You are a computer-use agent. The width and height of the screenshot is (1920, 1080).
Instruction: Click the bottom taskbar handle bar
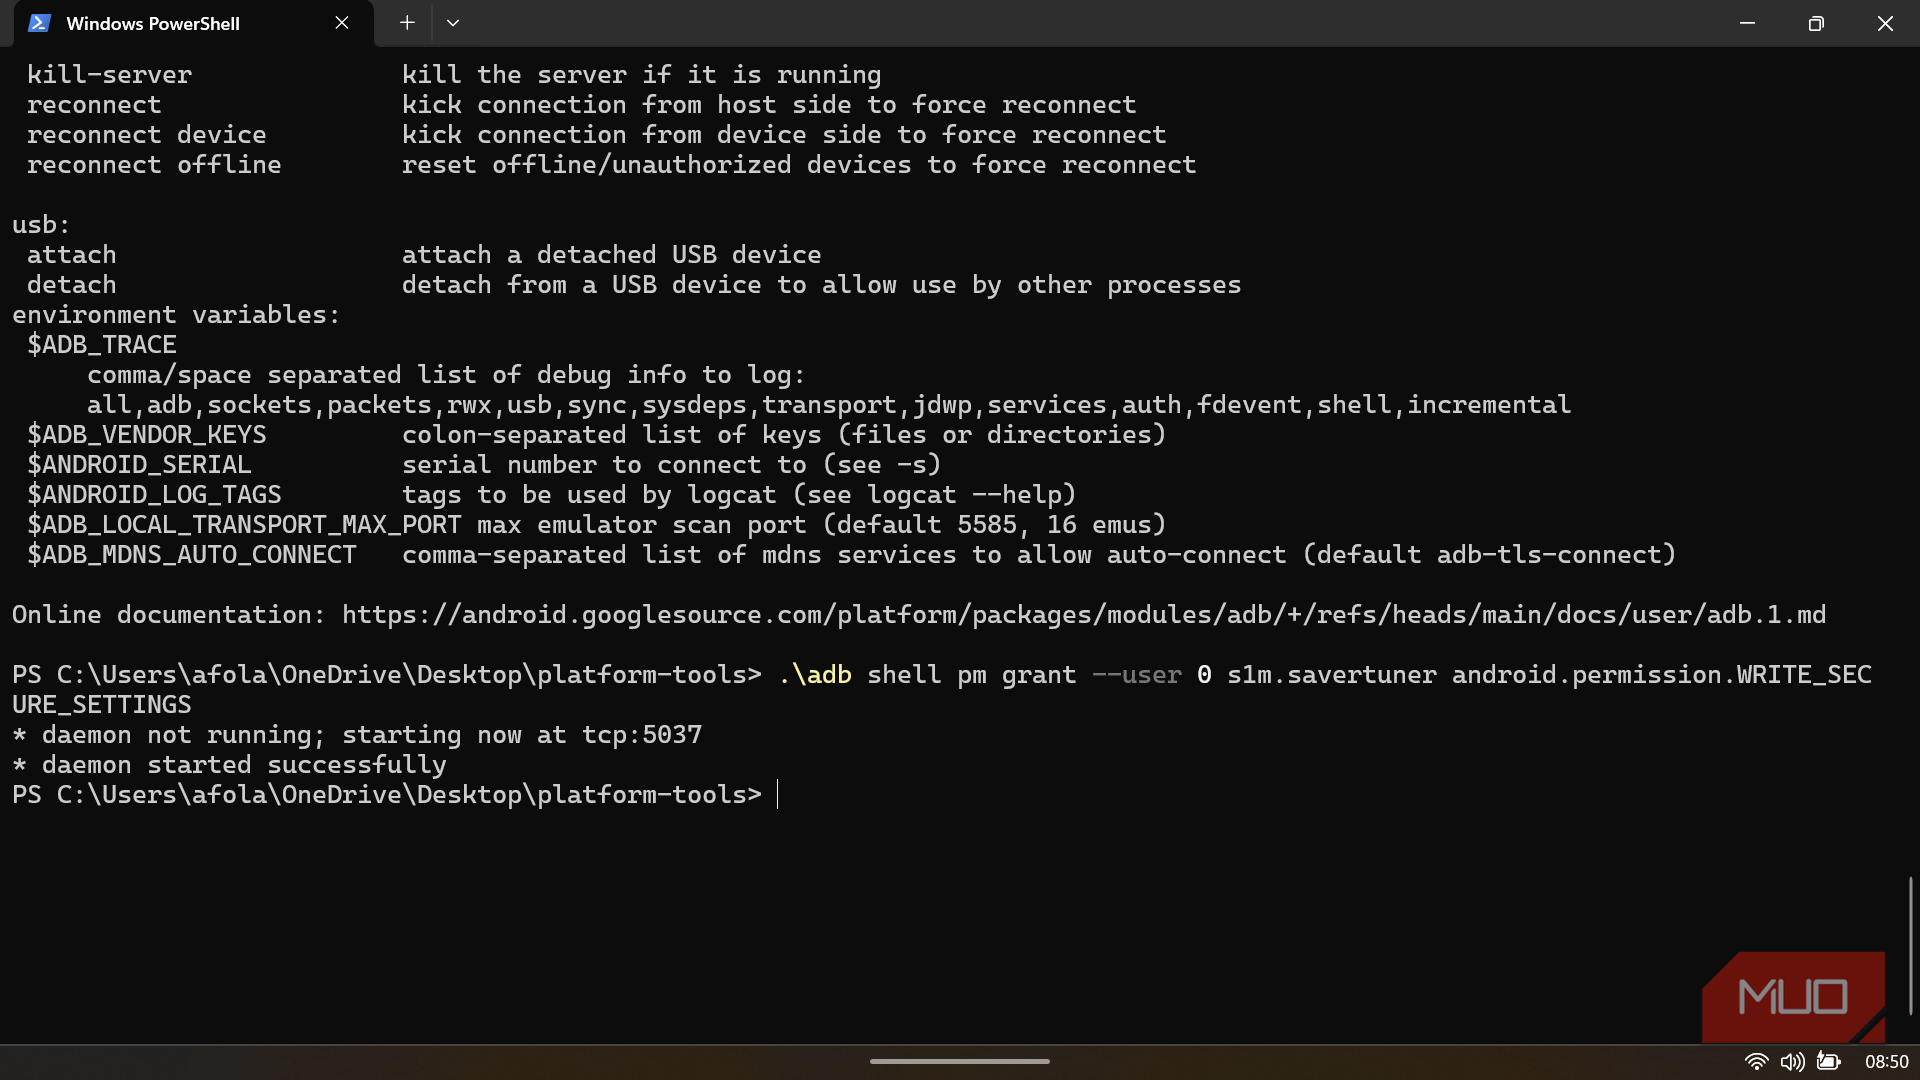[959, 1061]
